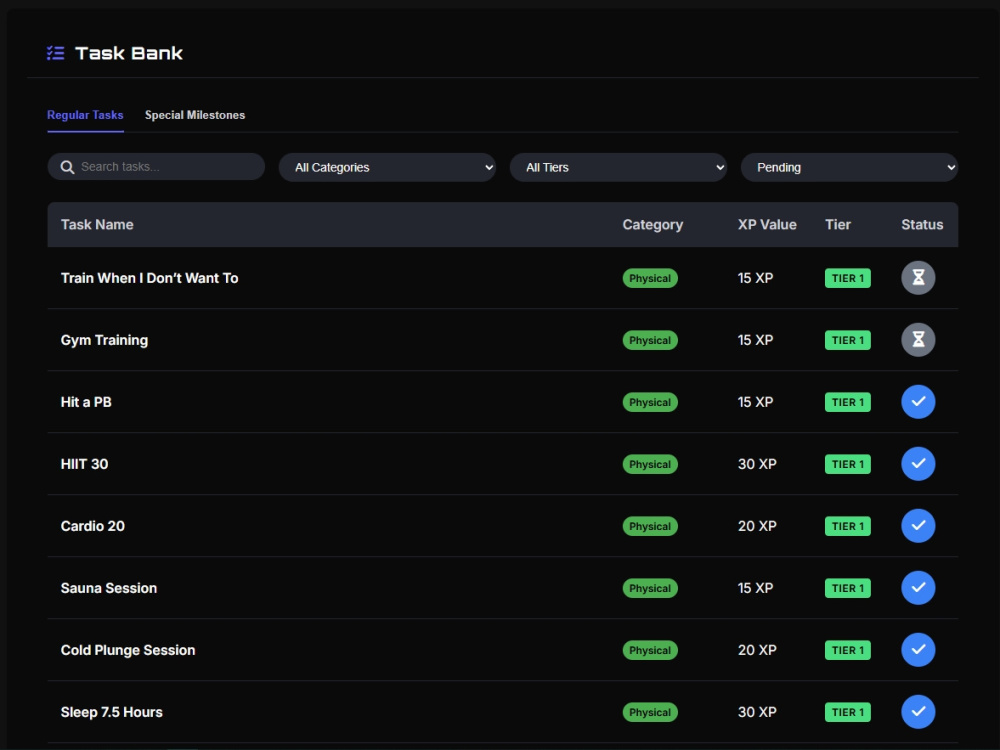
Task: Click the Physical badge on Gym Training row
Action: 650,340
